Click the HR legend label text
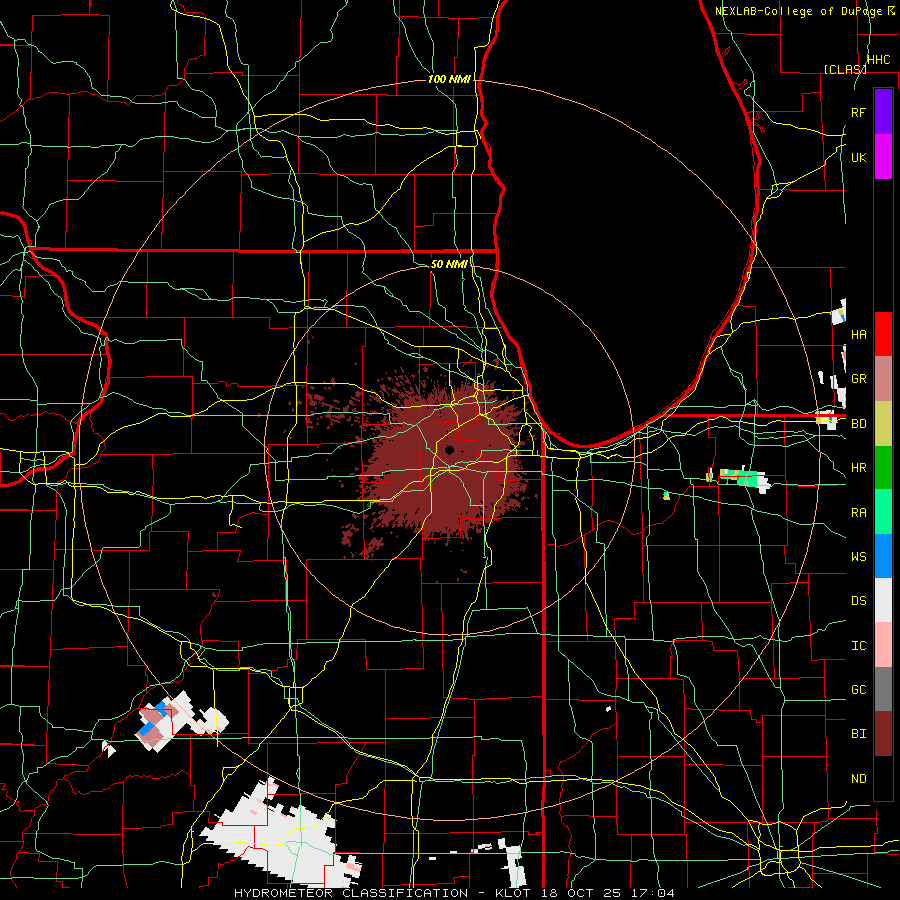Viewport: 900px width, 900px height. (859, 468)
